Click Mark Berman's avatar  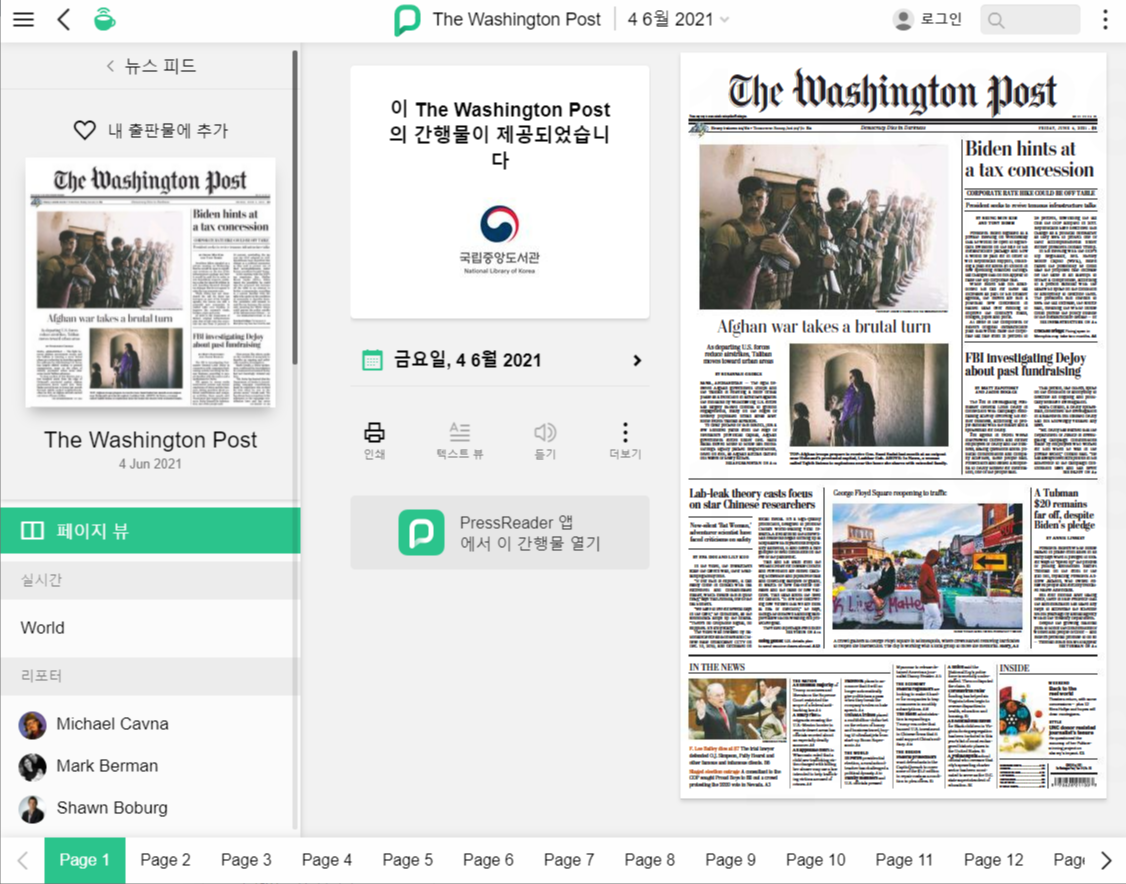(32, 767)
